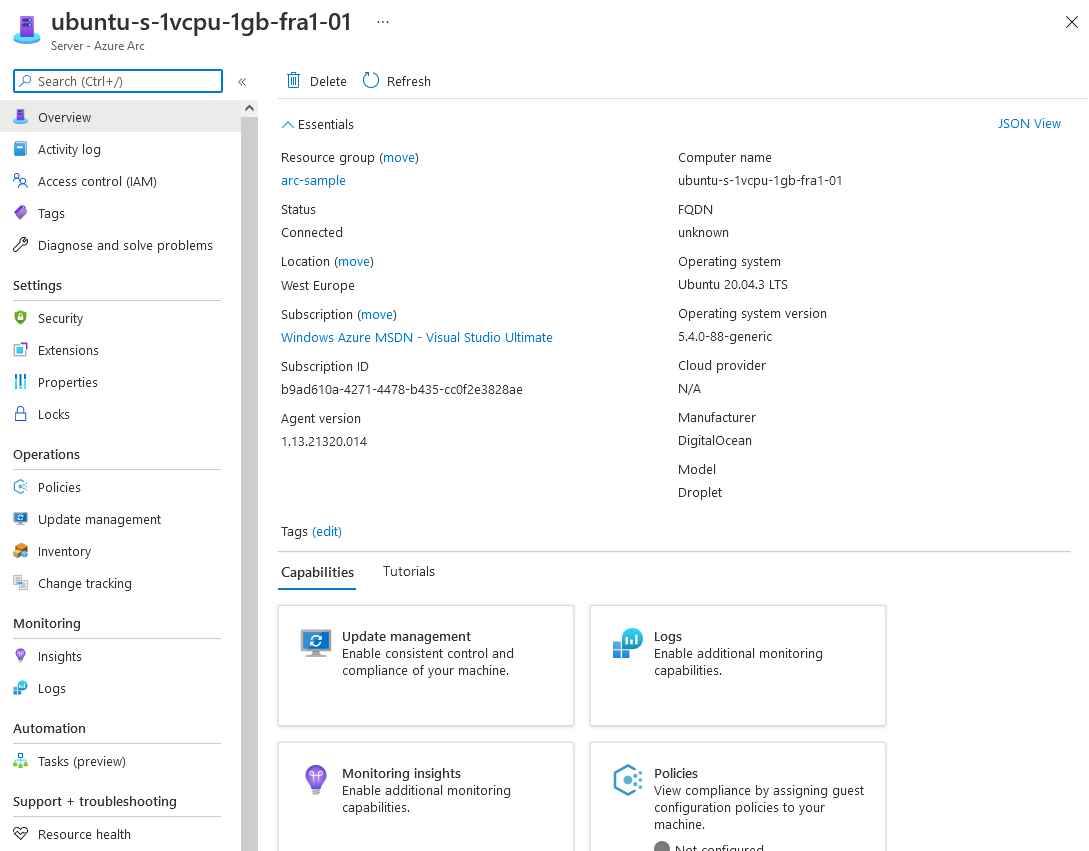Screen dimensions: 1089x851
Task: Select the DigitalOcean manufacturer text
Action: [x=715, y=440]
